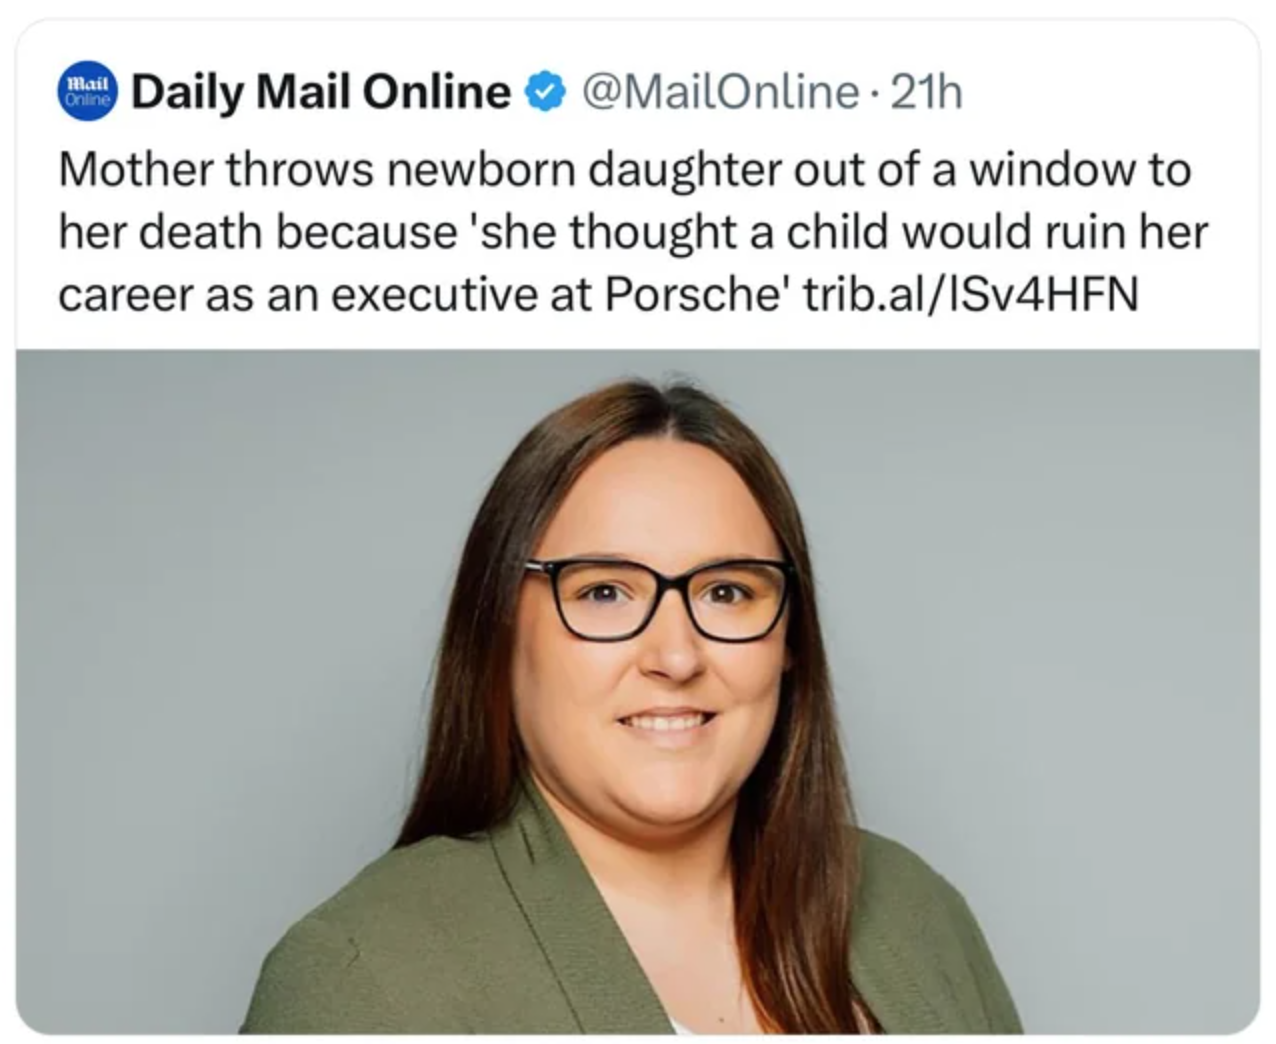Follow the trib.al/ISv4HFN article link
Image resolution: width=1276 pixels, height=1044 pixels.
pos(971,295)
